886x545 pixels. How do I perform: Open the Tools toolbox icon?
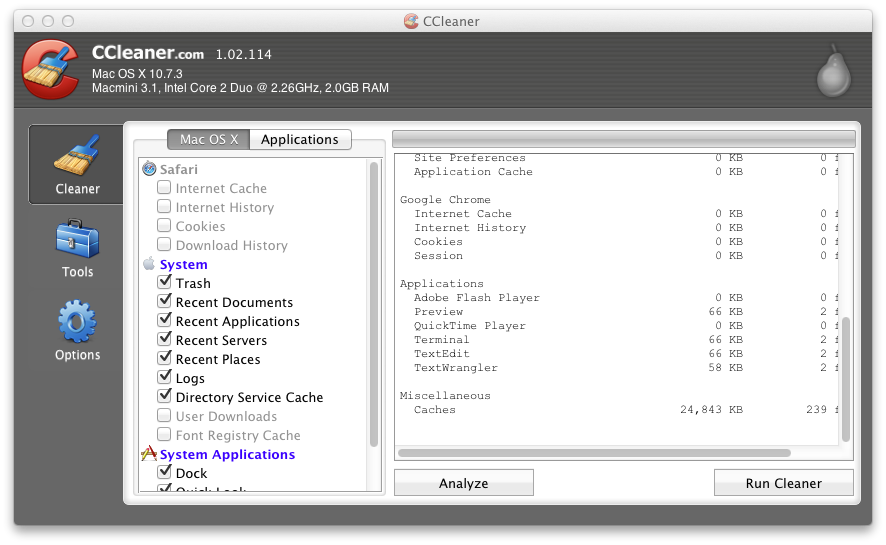click(77, 238)
